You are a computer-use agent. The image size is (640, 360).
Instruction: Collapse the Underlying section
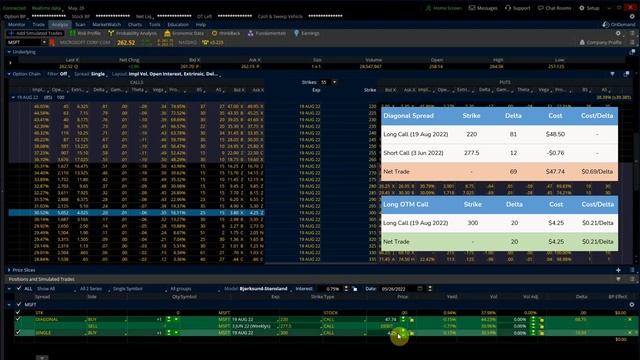tap(9, 52)
